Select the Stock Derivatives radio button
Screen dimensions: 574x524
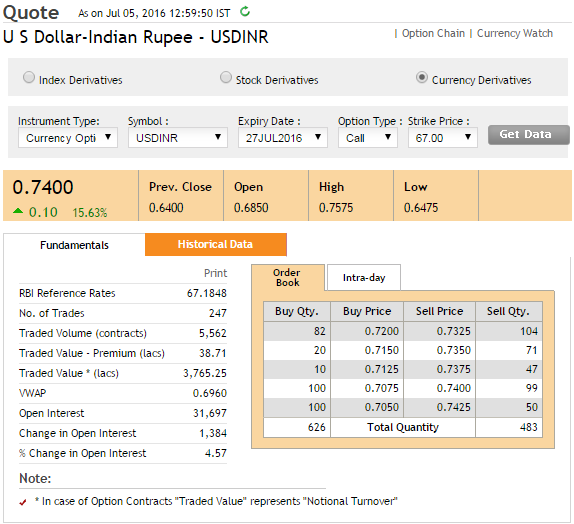coord(226,77)
